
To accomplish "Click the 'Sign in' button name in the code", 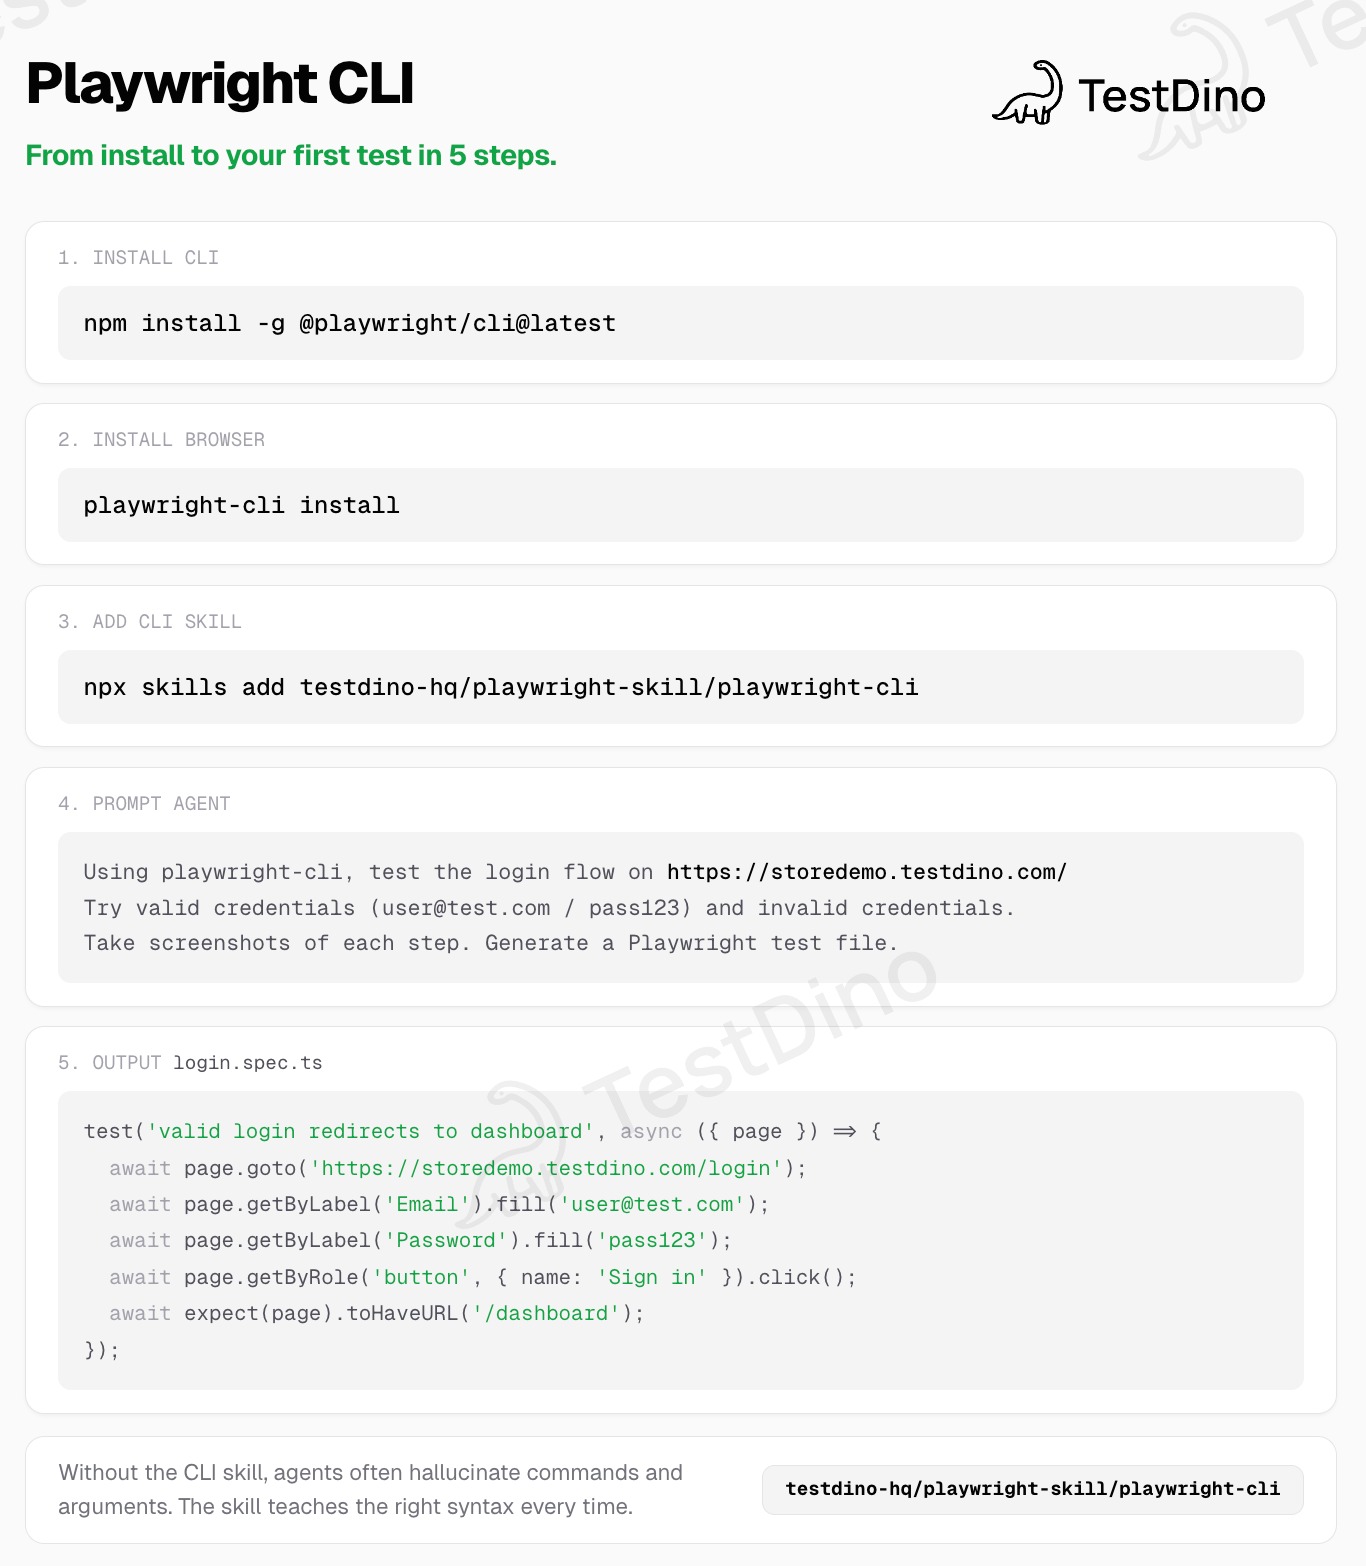I will coord(652,1277).
